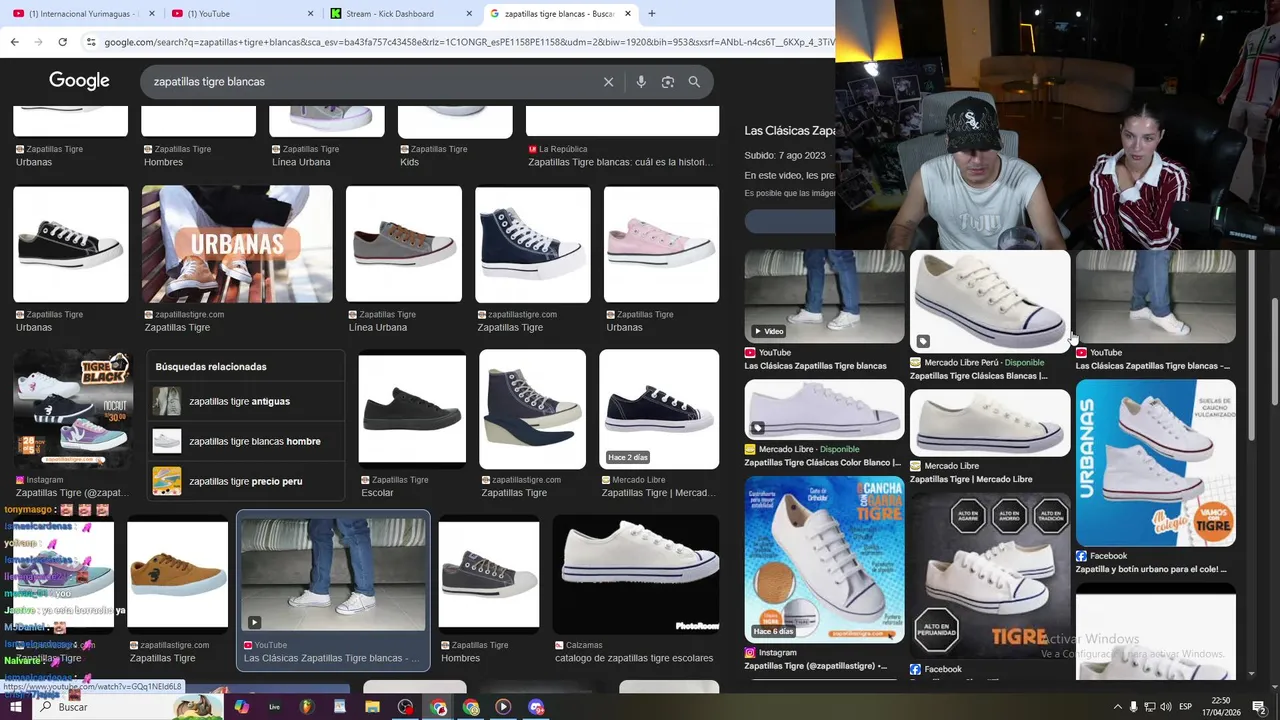Select related search zapatillas tigre blancas hombre
The image size is (1280, 720).
pyautogui.click(x=246, y=441)
